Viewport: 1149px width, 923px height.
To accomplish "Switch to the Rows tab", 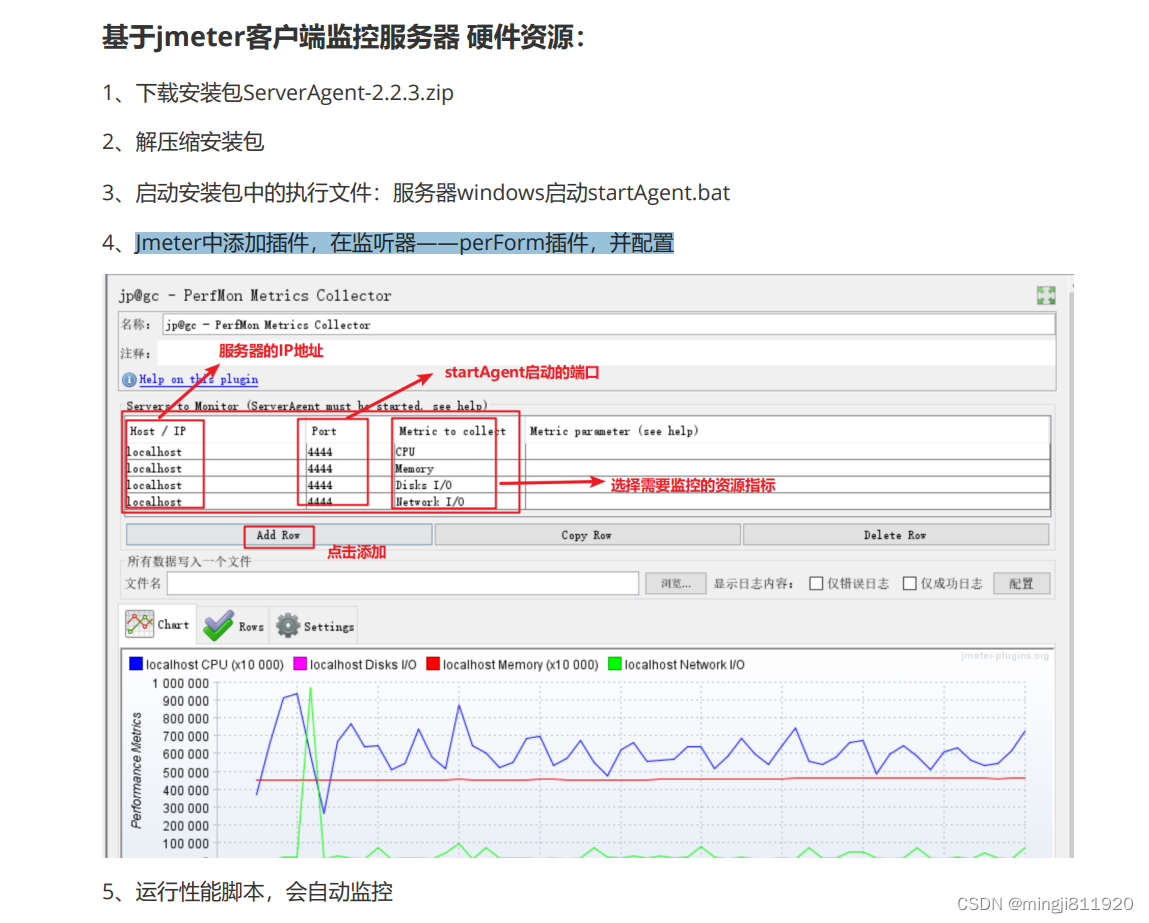I will 234,626.
